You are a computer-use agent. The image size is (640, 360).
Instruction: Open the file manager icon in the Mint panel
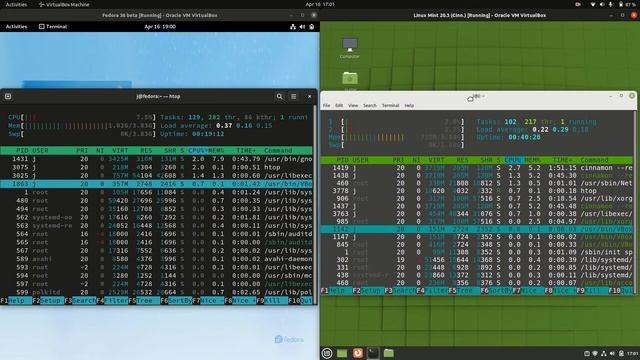point(389,353)
